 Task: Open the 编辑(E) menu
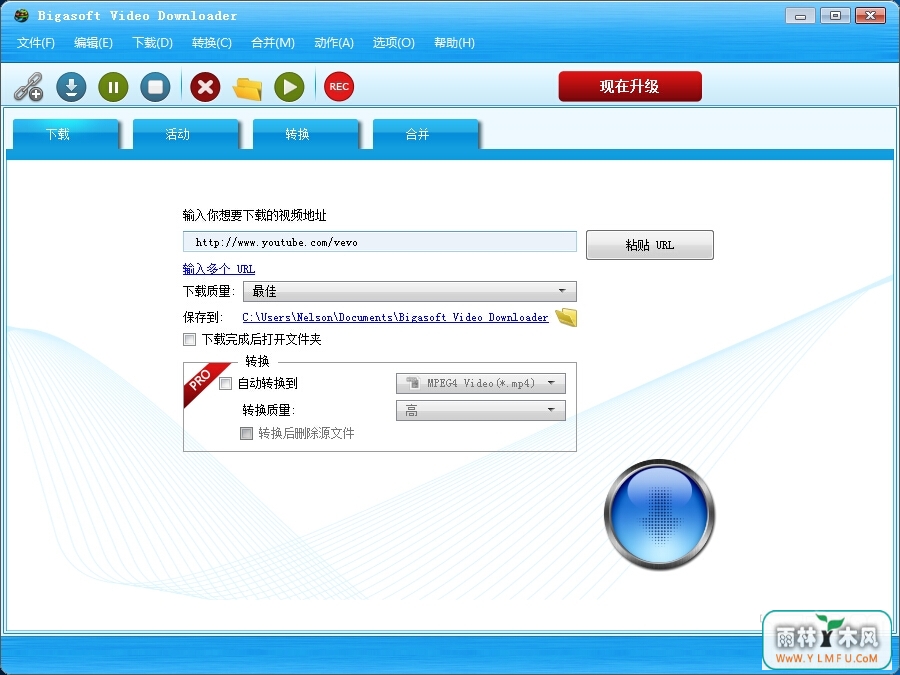[x=94, y=42]
